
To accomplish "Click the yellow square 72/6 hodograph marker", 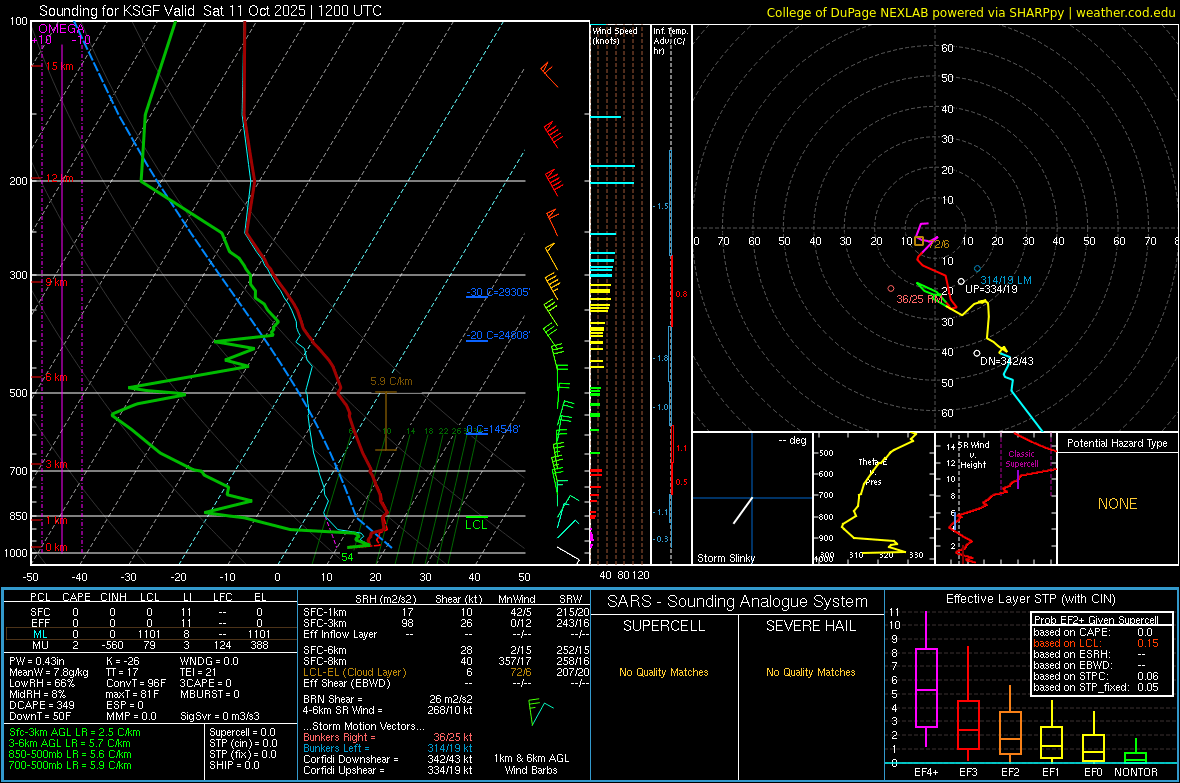I will (919, 241).
